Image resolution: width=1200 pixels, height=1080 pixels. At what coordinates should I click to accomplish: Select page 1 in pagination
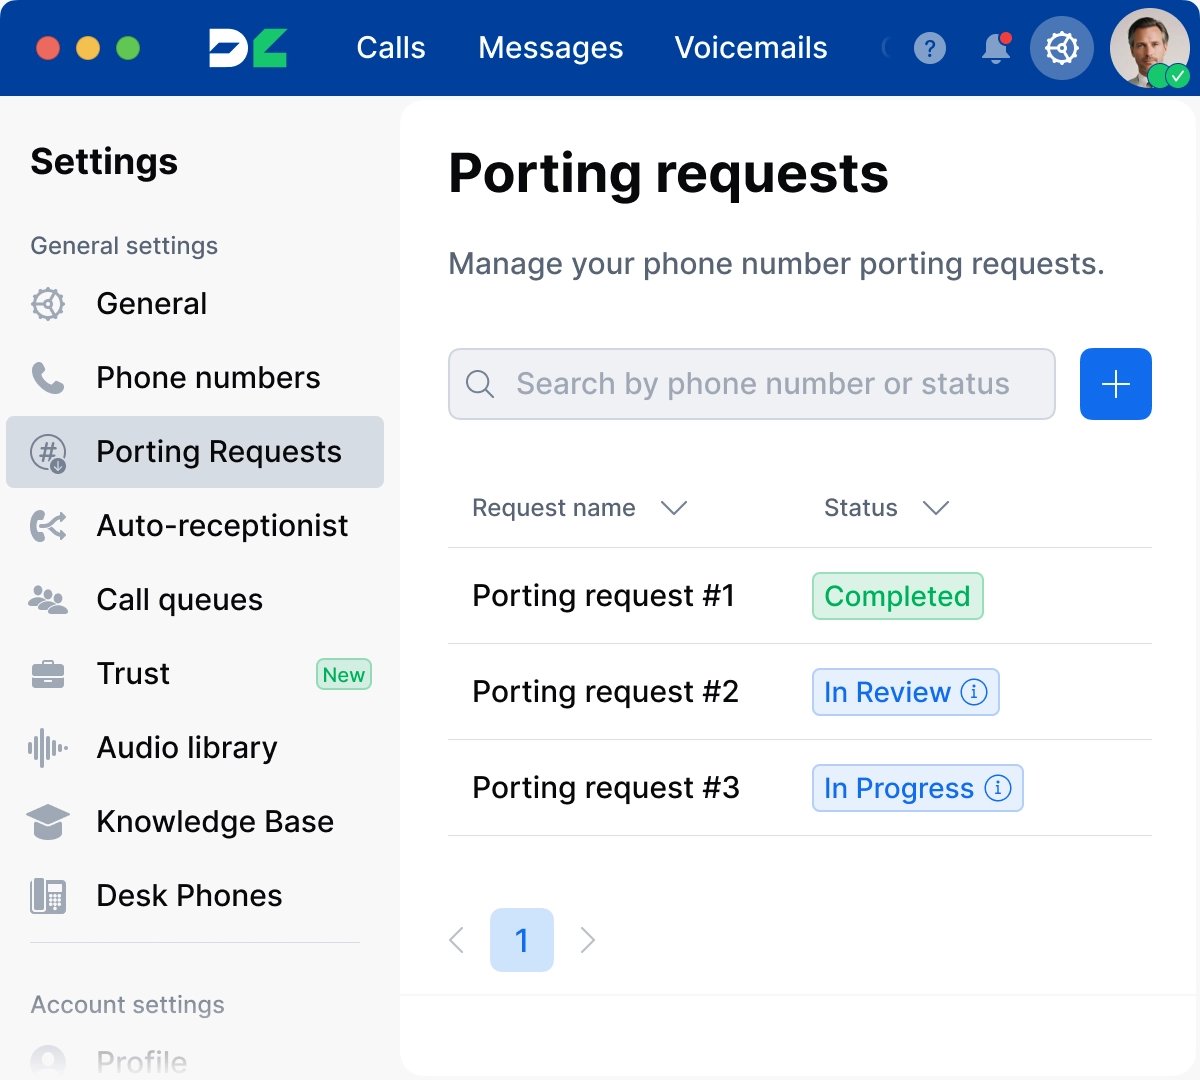click(x=521, y=940)
